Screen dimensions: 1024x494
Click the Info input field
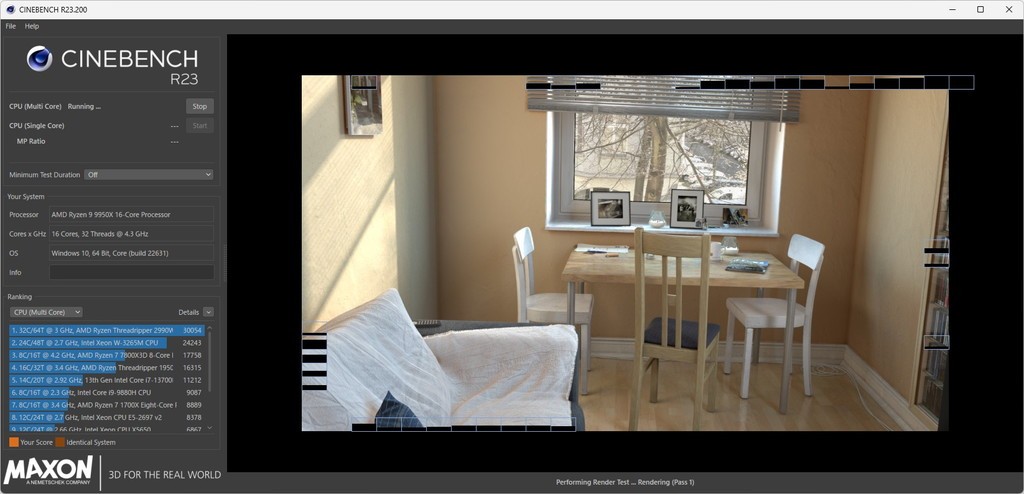(x=131, y=272)
